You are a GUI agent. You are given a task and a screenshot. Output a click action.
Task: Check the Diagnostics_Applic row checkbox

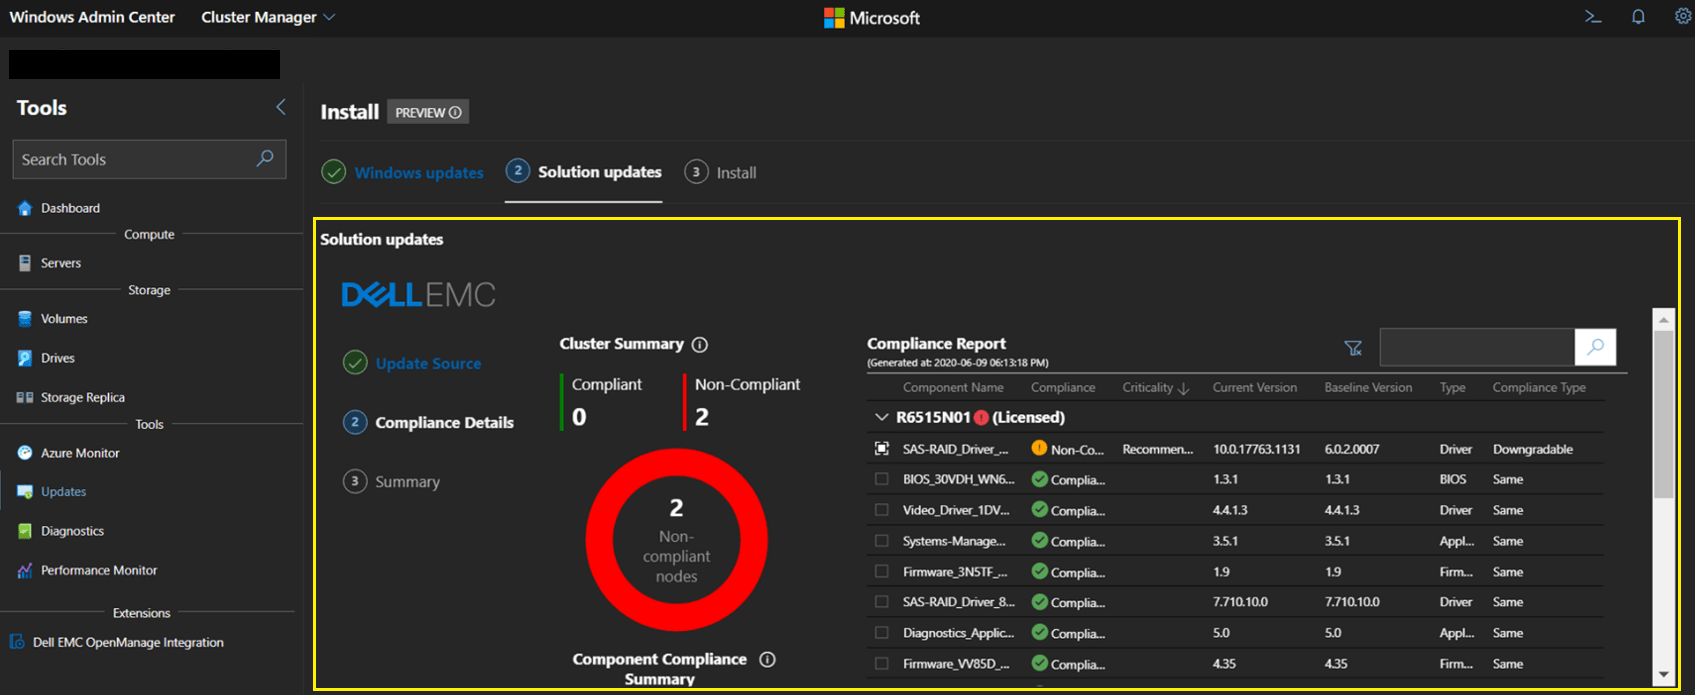pyautogui.click(x=881, y=633)
